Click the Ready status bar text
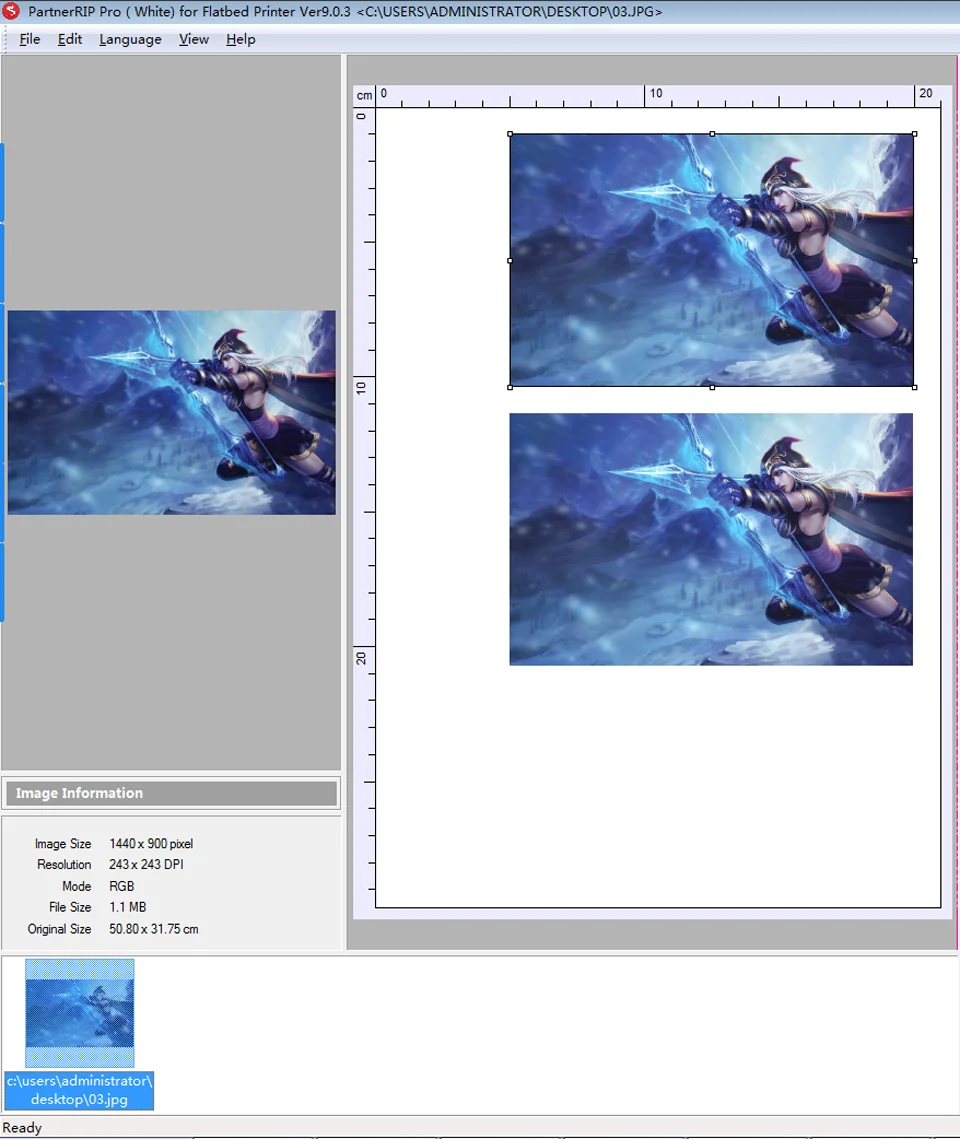The height and width of the screenshot is (1139, 960). (x=23, y=1127)
